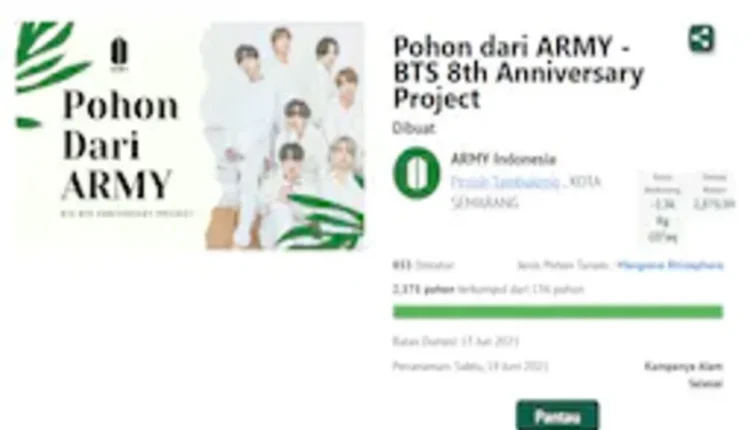
Task: Click the ARMY Indonesia round green logo
Action: coord(416,173)
